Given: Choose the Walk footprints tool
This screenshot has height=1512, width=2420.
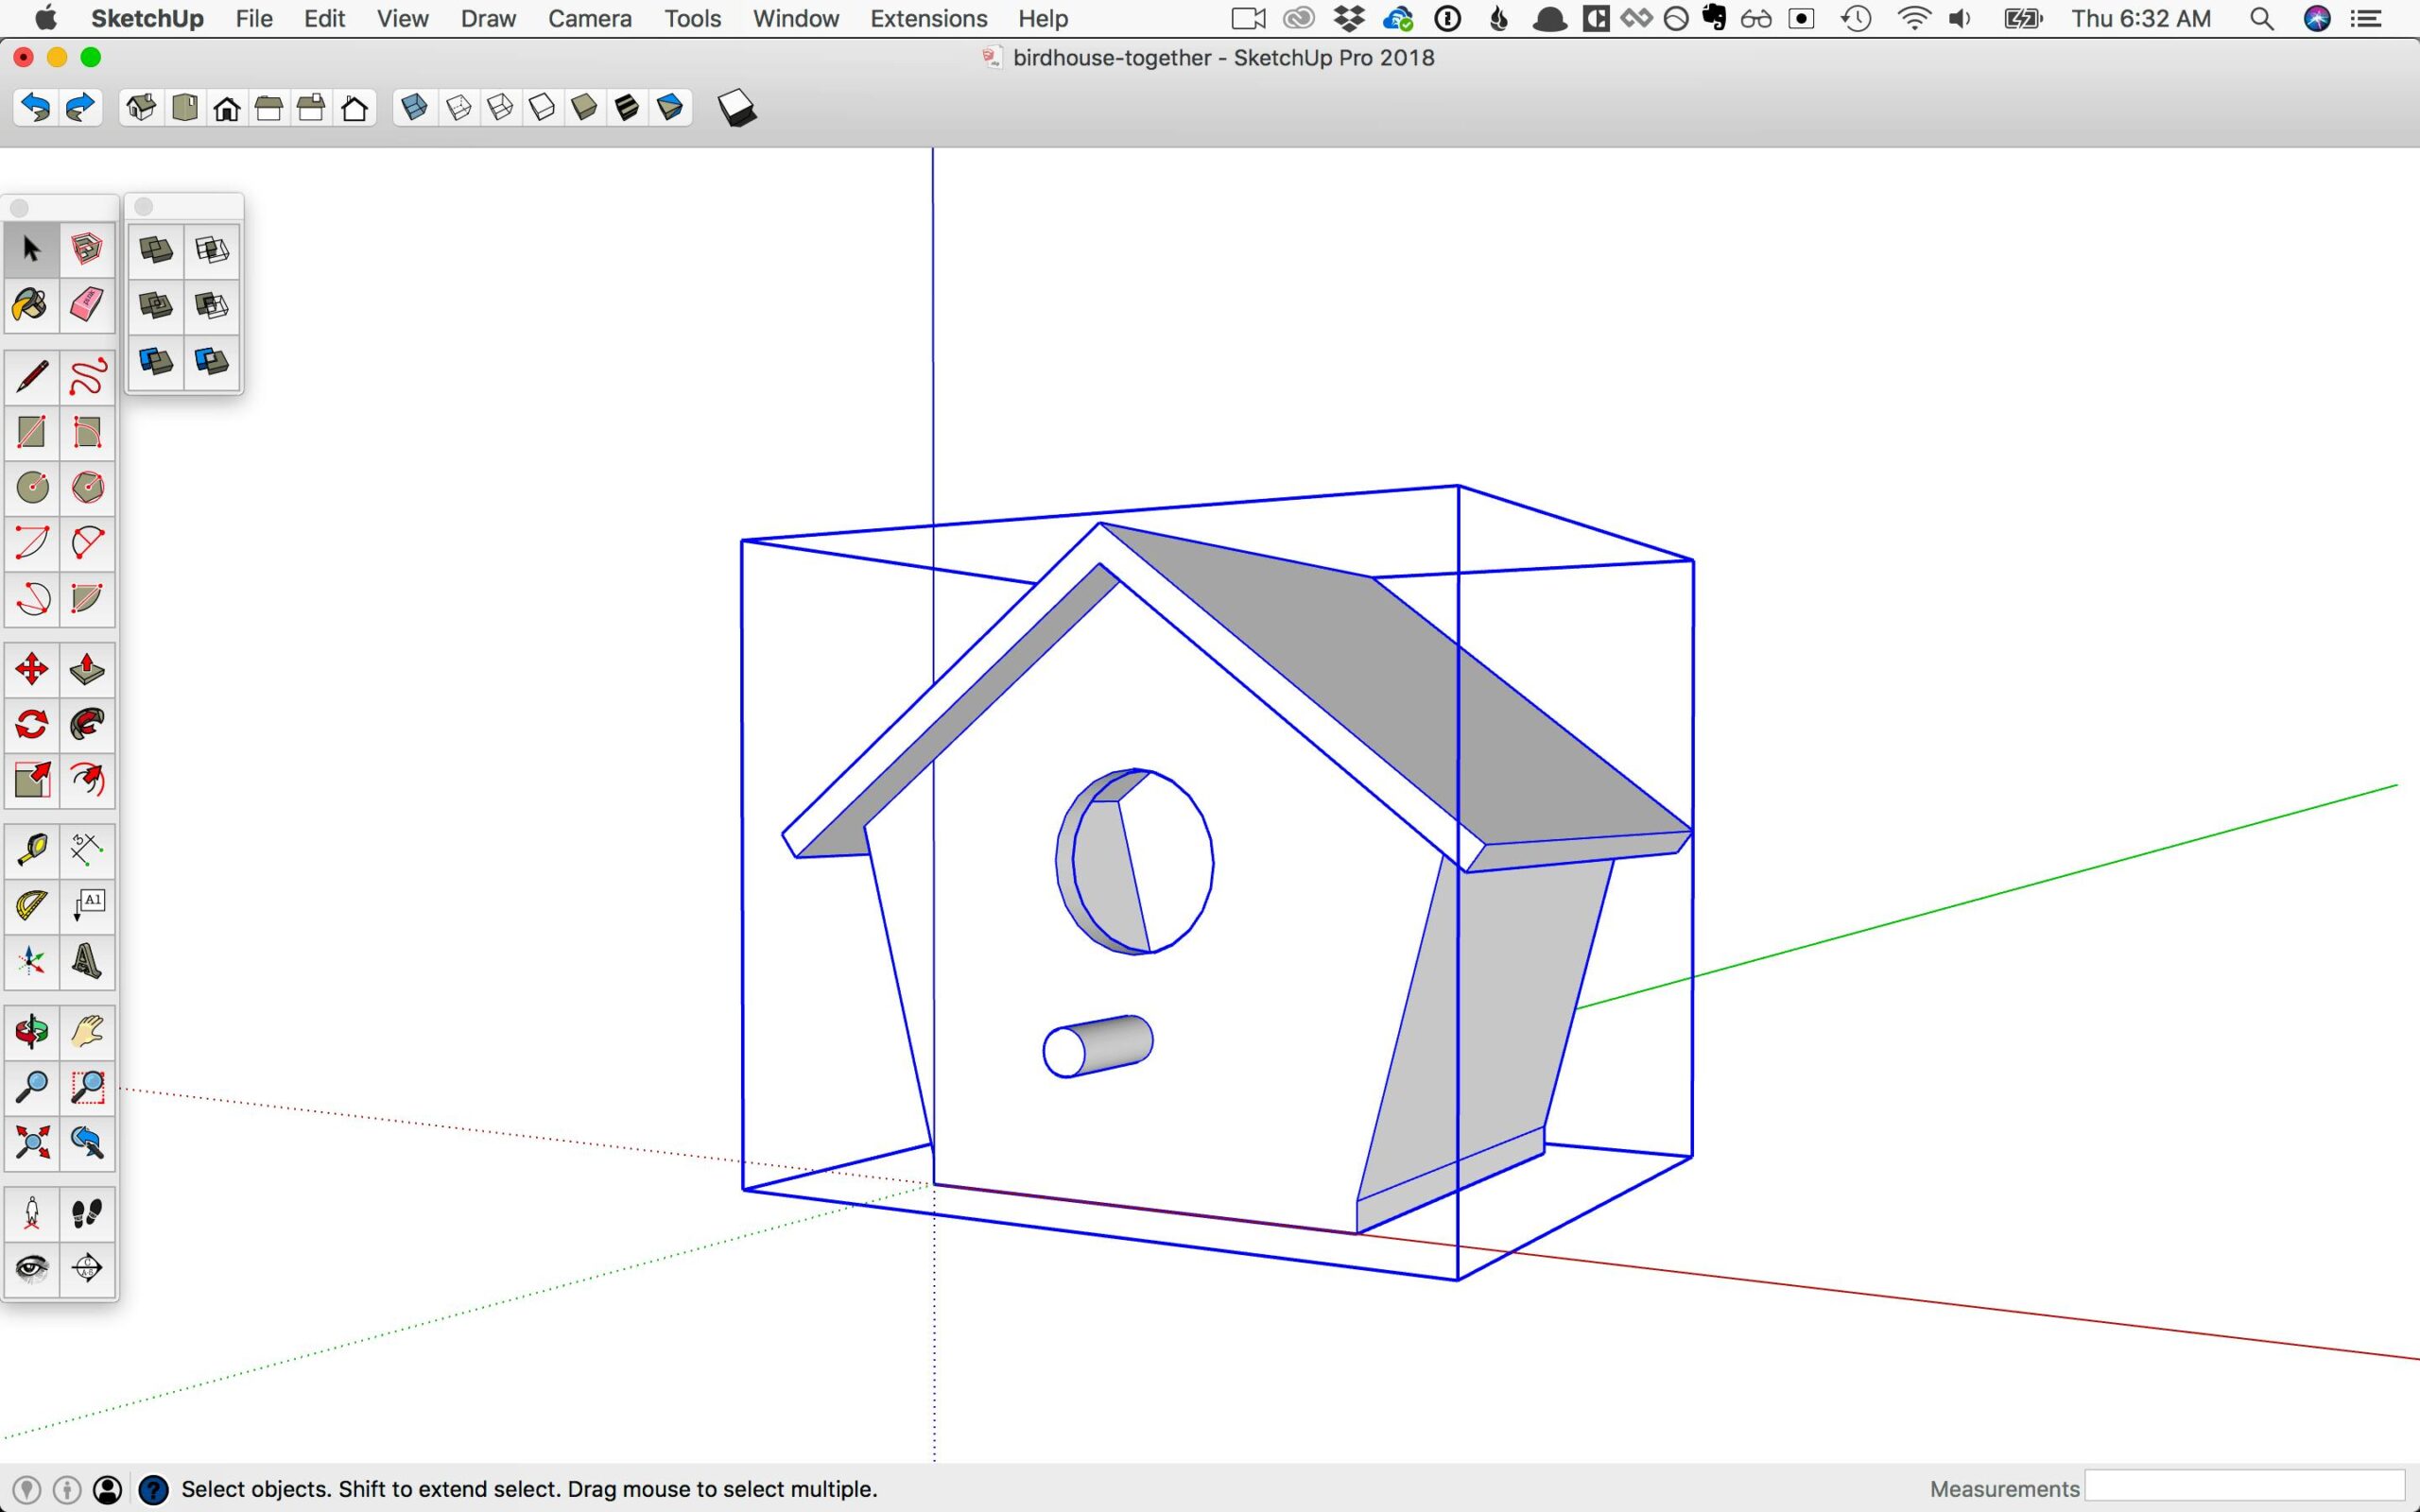Looking at the screenshot, I should pos(87,1213).
